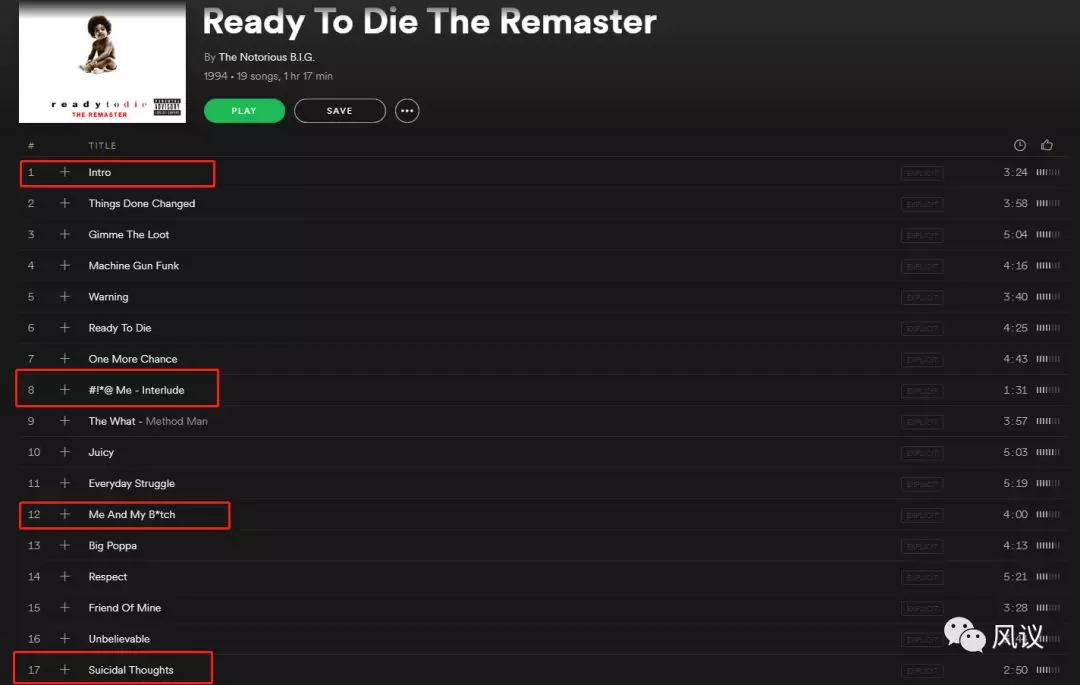Screen dimensions: 1080x685
Task: Open the three-dots more options button
Action: (407, 111)
